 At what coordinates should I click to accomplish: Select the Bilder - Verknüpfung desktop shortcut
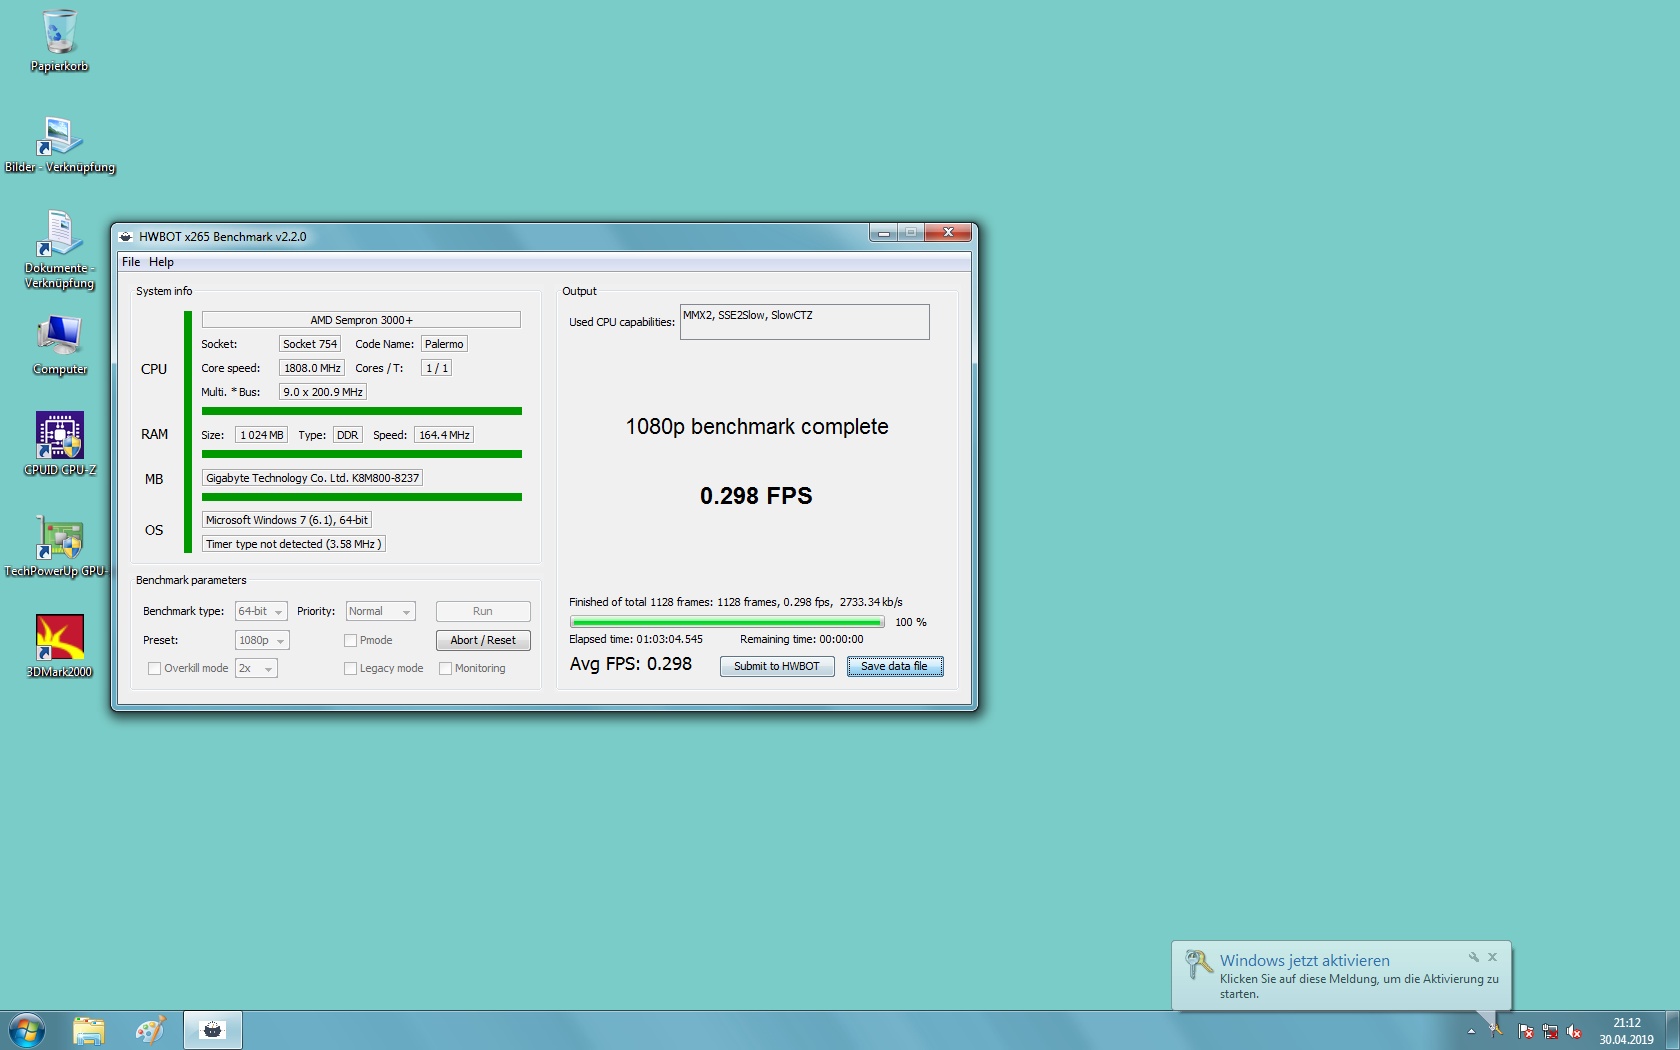[x=59, y=144]
